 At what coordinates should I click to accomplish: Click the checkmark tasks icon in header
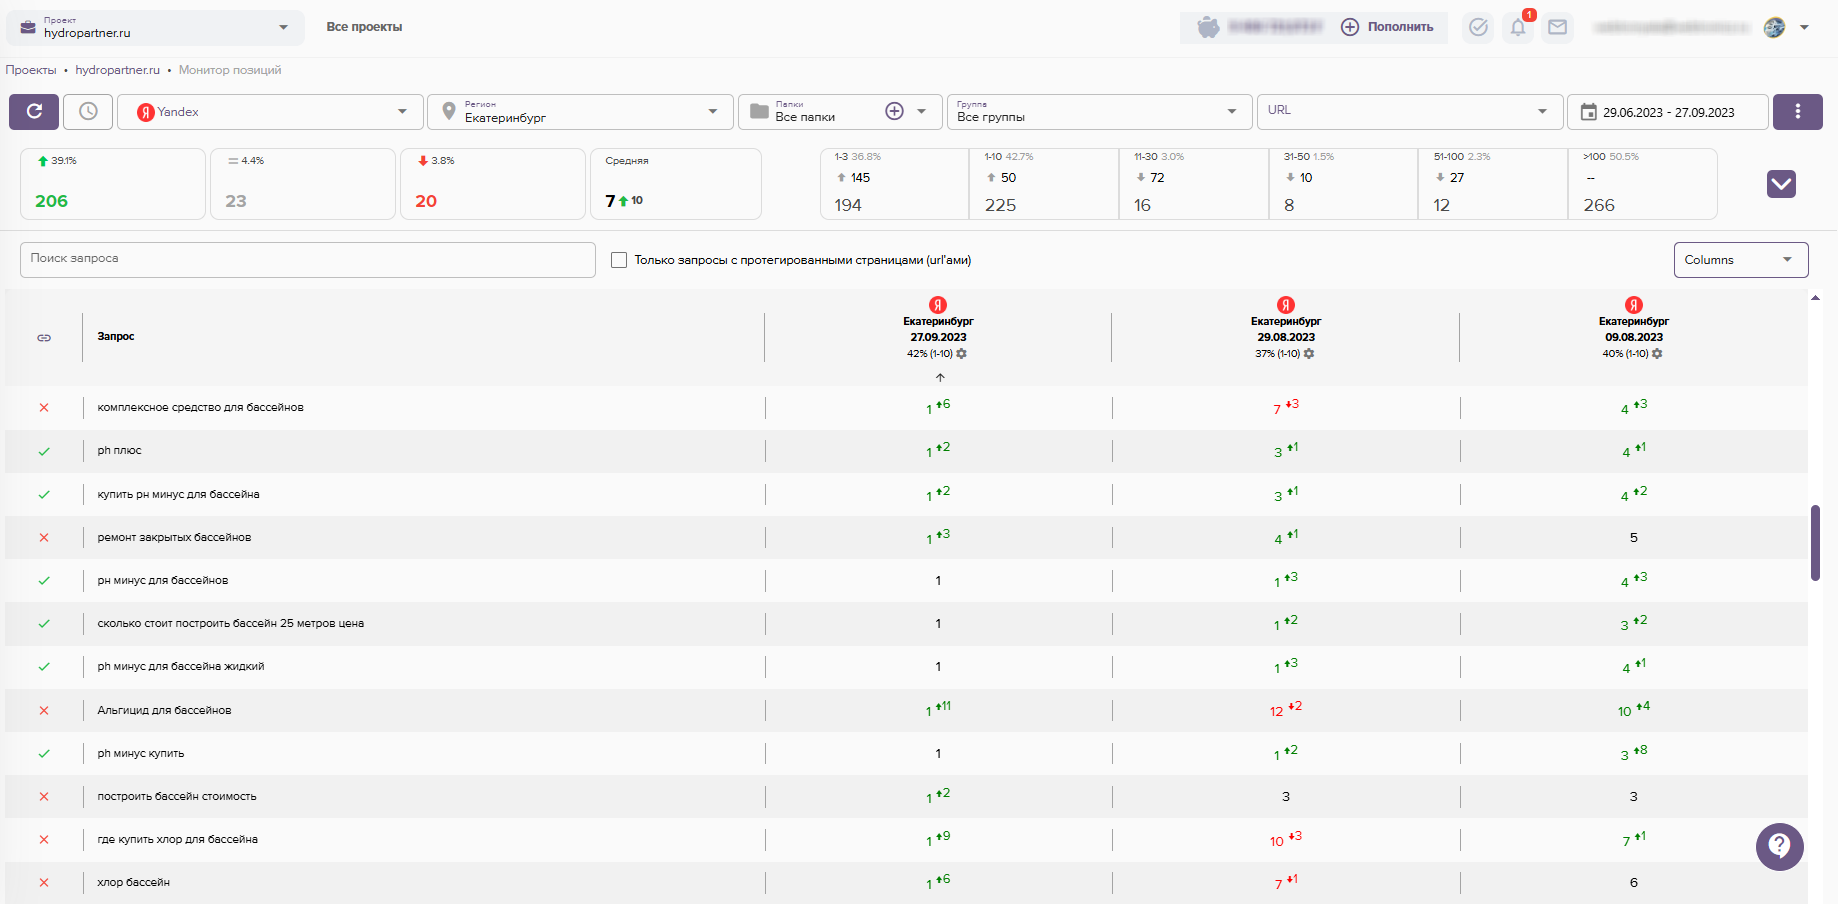coord(1478,28)
